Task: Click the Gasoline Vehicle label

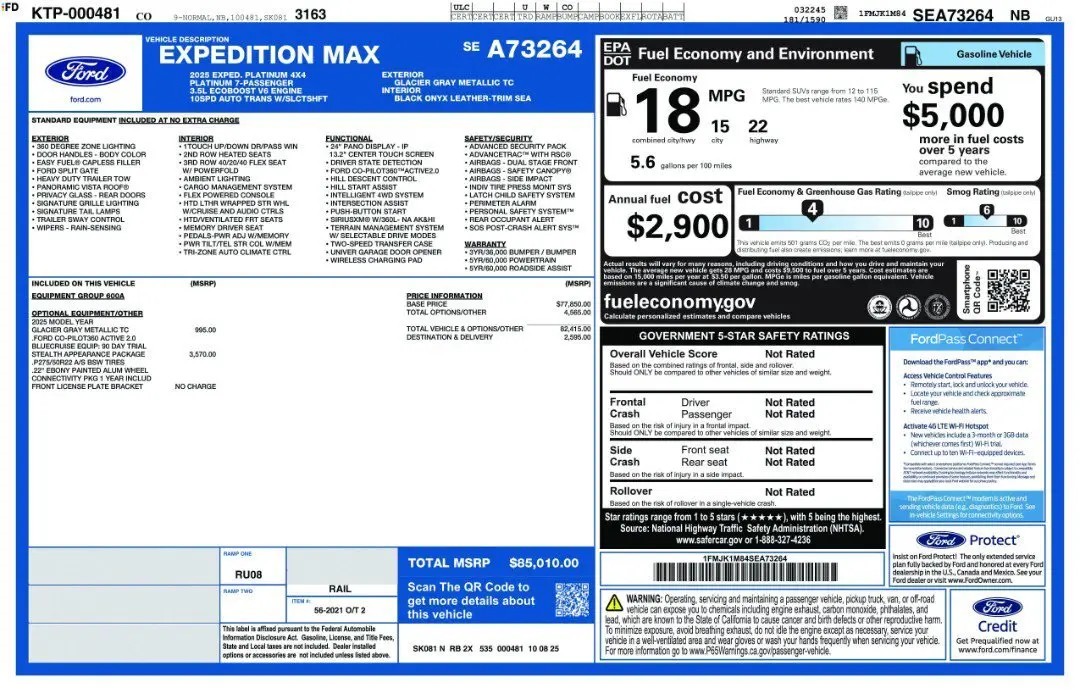Action: click(x=993, y=54)
